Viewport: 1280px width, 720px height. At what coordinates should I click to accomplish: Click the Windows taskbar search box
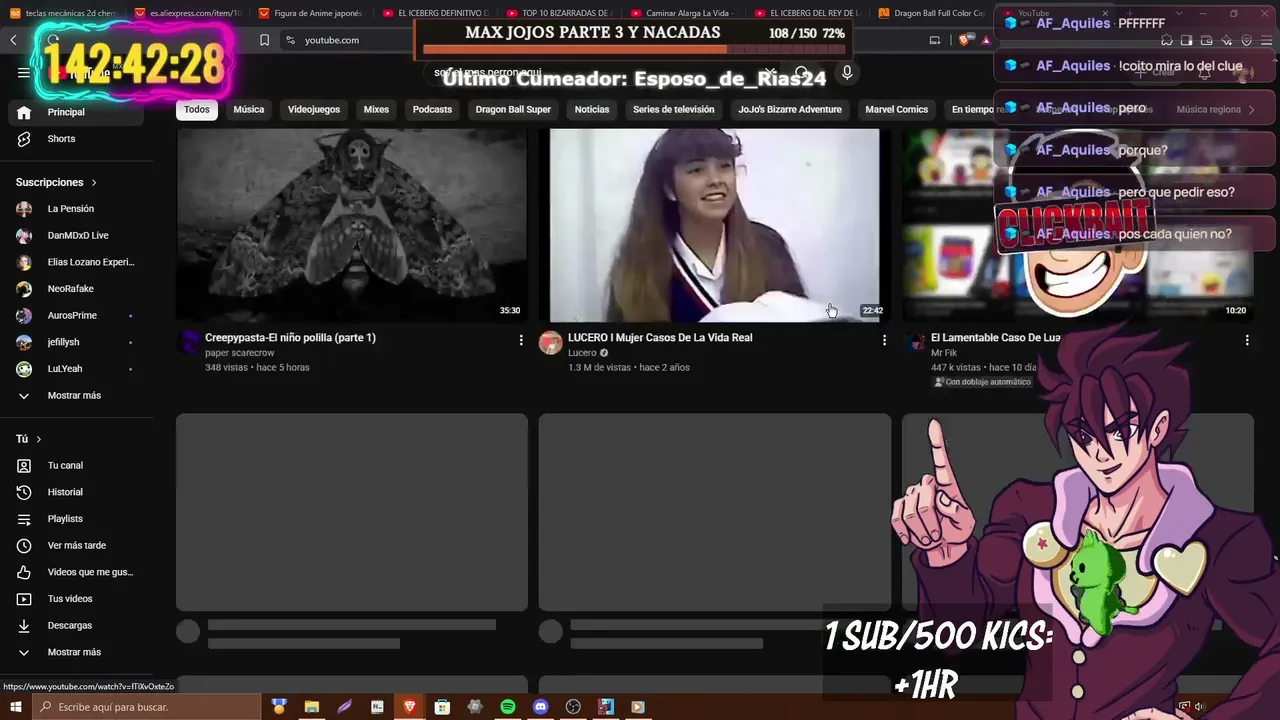click(x=146, y=707)
